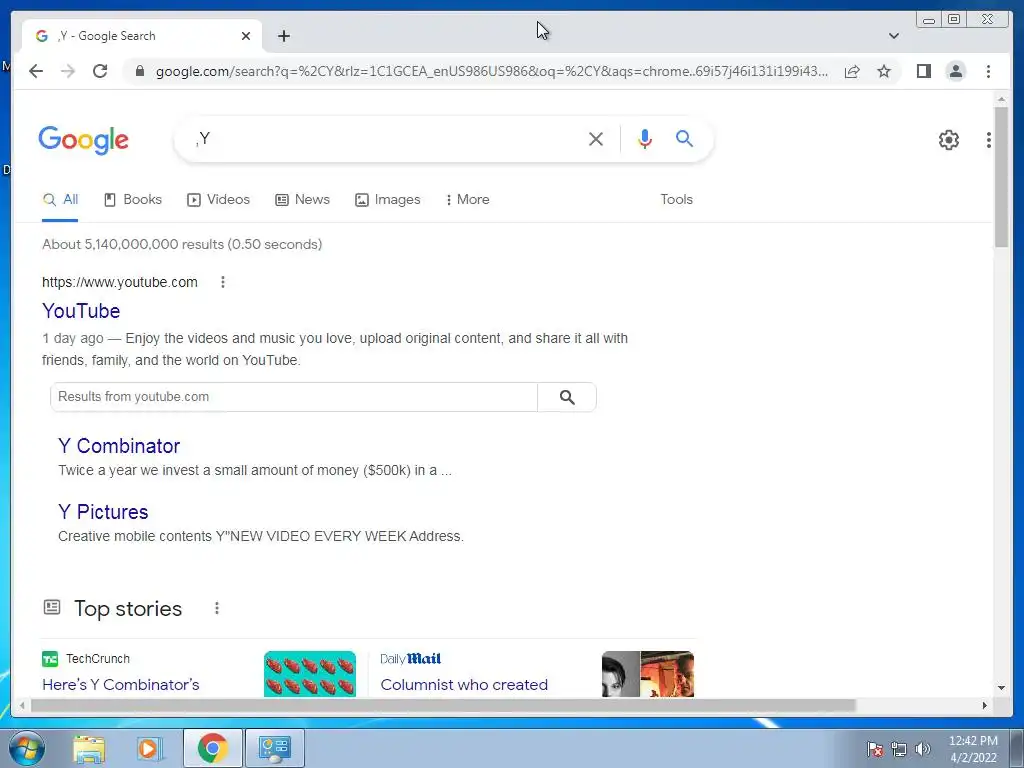Launch Windows Media Player from taskbar
Screen dimensions: 1024x768
(149, 748)
